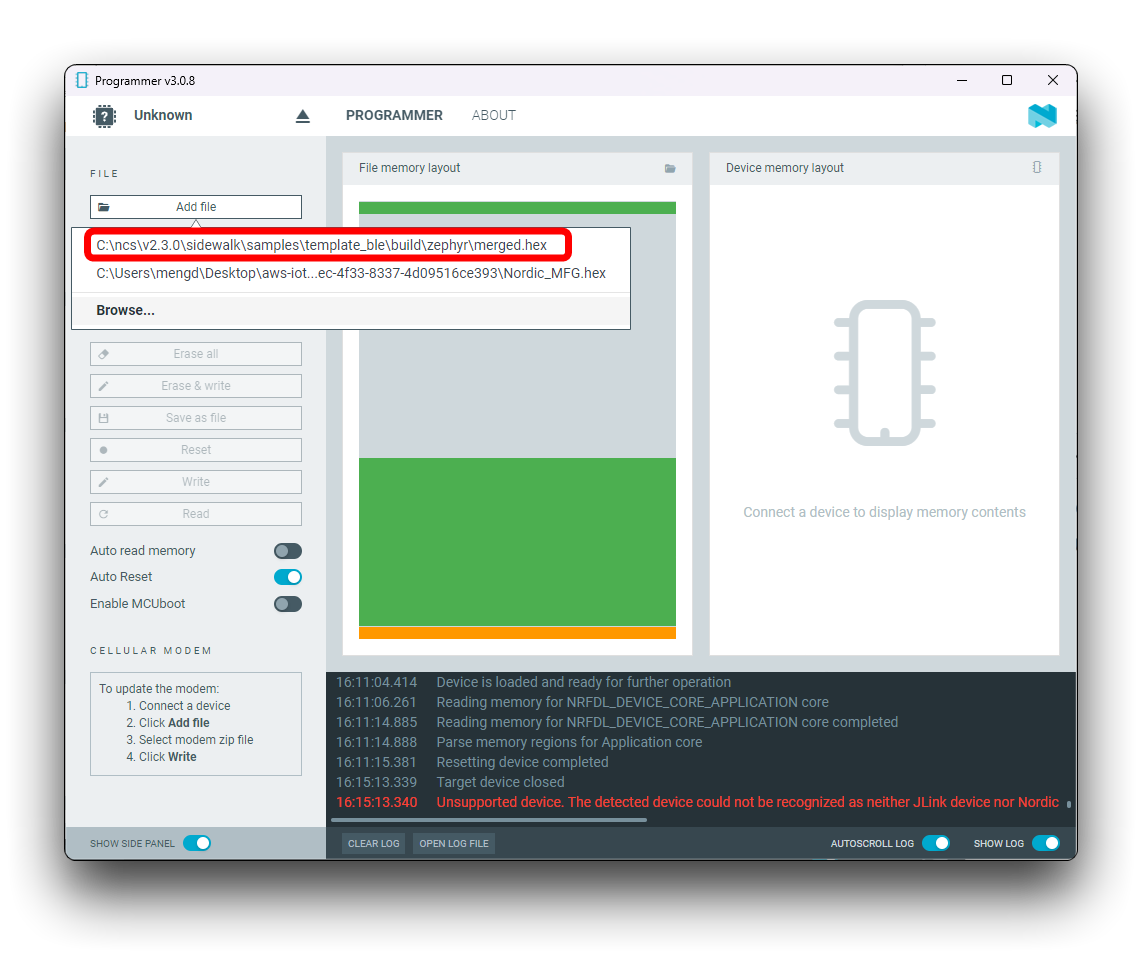
Task: Open the Unknown device selector
Action: tap(163, 116)
